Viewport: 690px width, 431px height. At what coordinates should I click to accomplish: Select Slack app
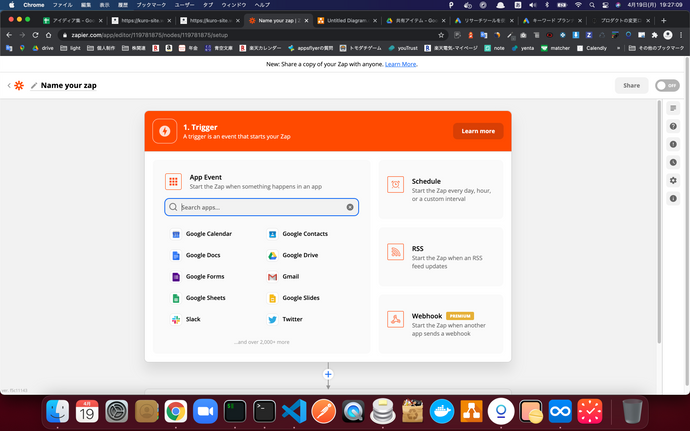(185, 319)
